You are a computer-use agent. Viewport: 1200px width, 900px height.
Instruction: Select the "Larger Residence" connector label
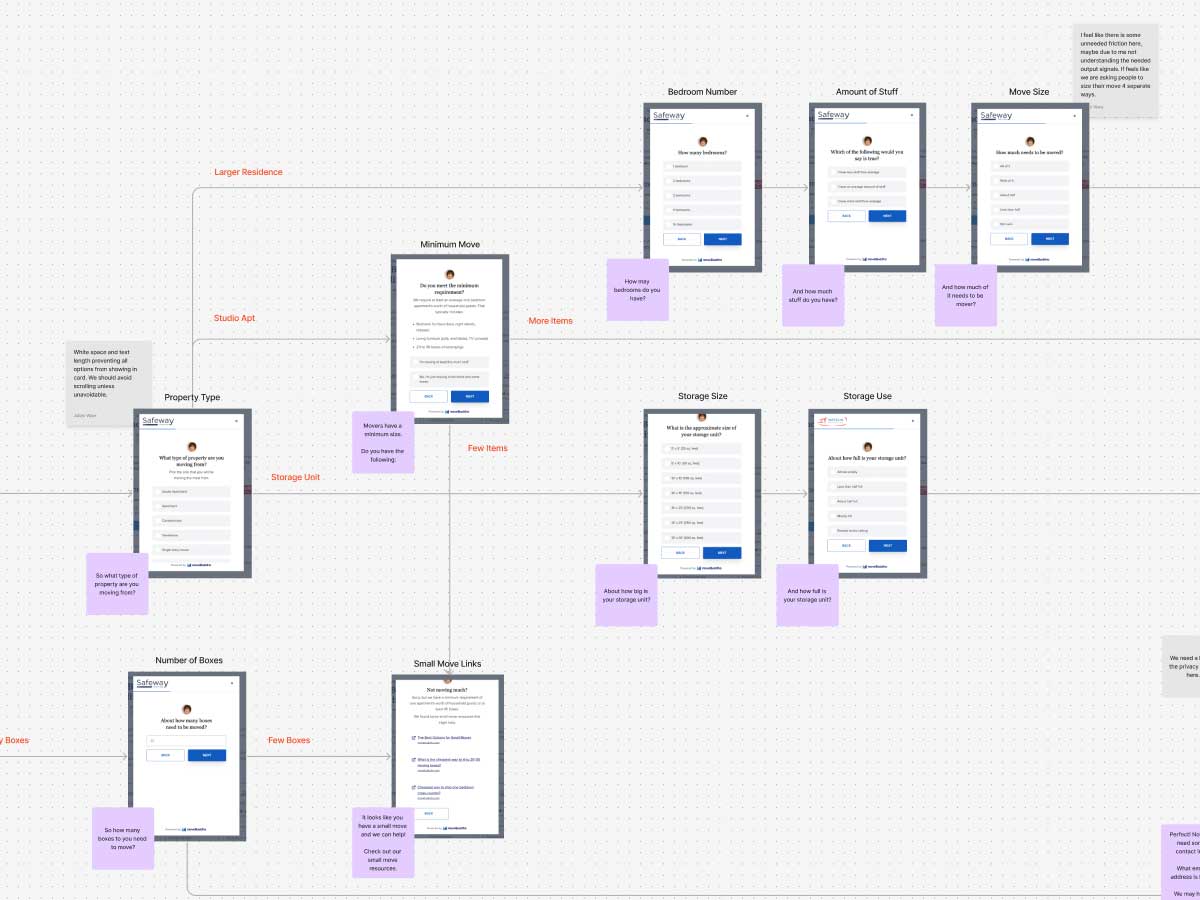pos(248,172)
